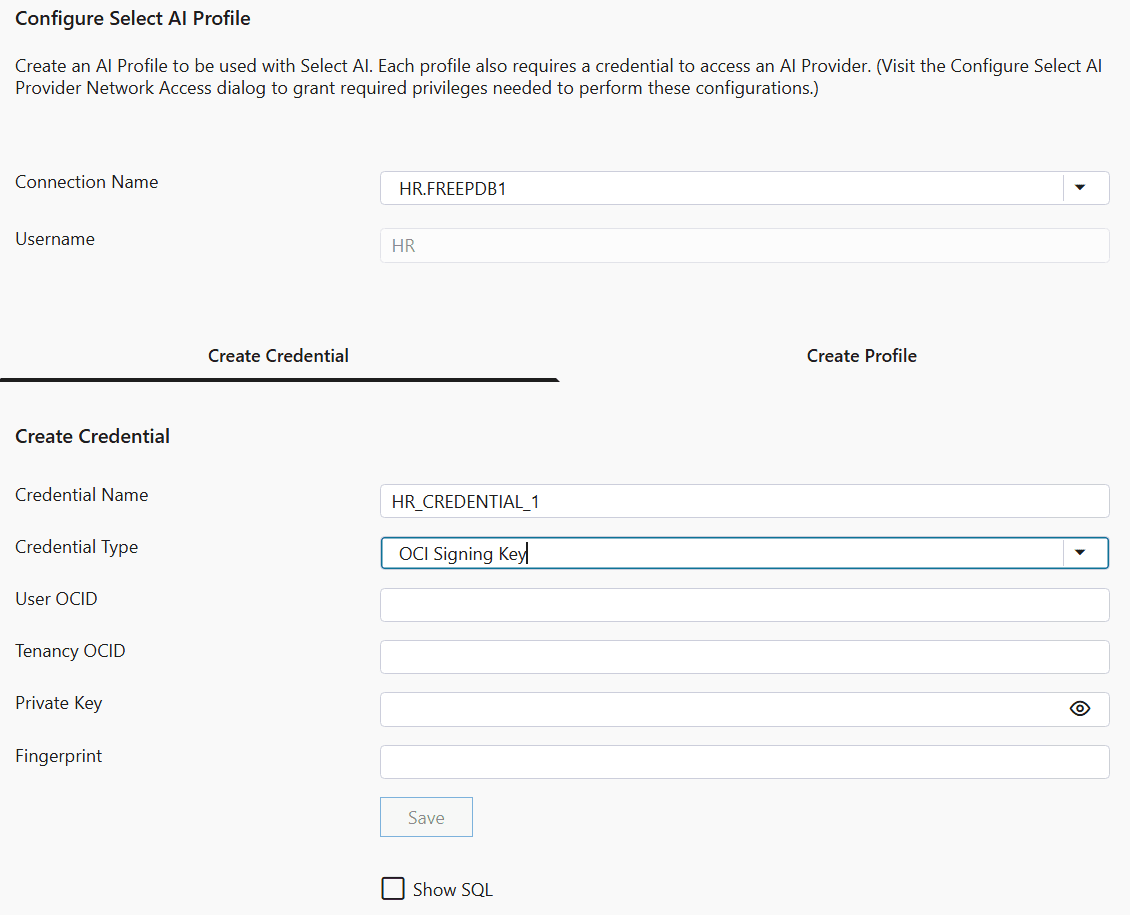Switch to the Create Profile tab

[861, 355]
